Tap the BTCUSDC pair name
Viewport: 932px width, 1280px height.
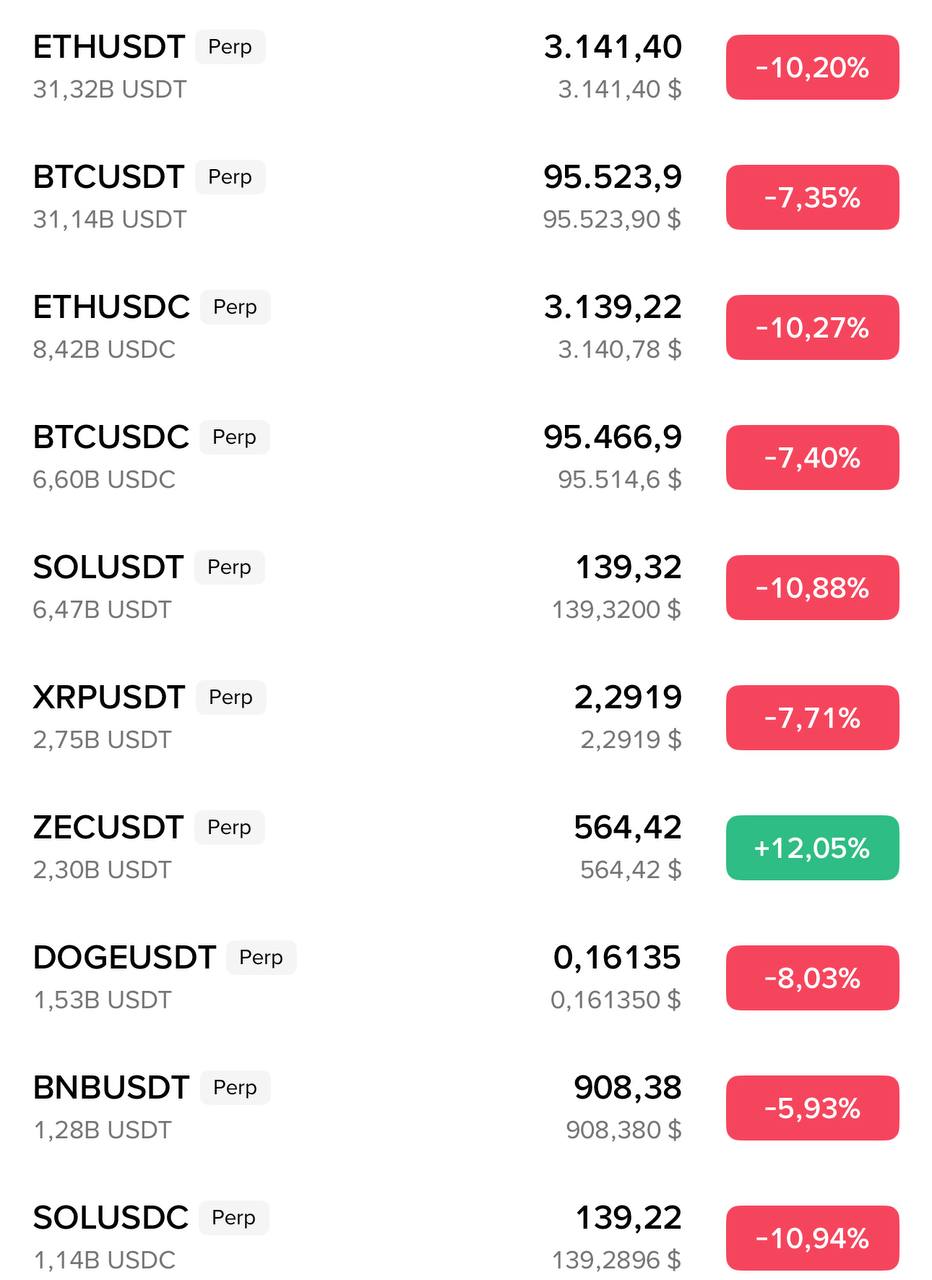click(x=111, y=437)
